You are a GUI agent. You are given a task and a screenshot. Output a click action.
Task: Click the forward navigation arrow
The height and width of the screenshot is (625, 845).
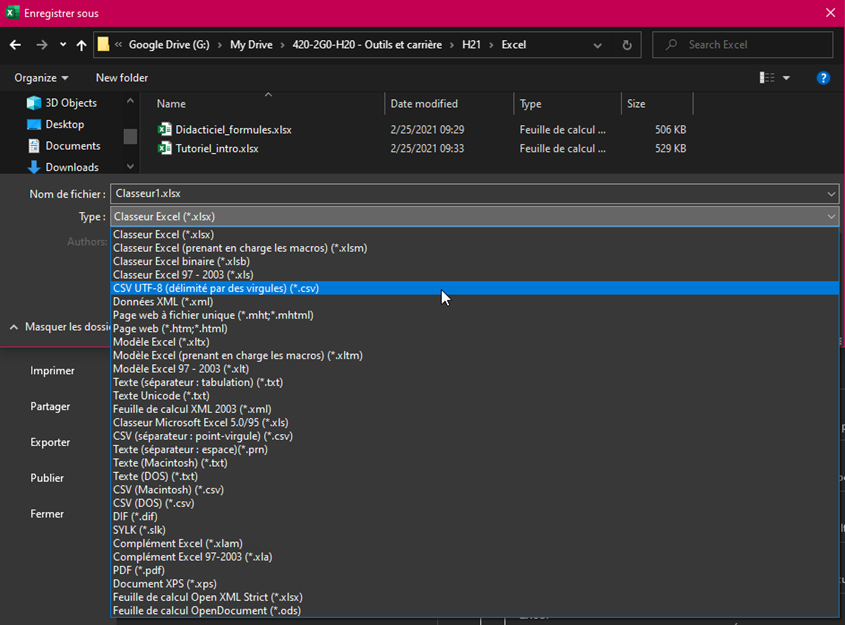[40, 44]
